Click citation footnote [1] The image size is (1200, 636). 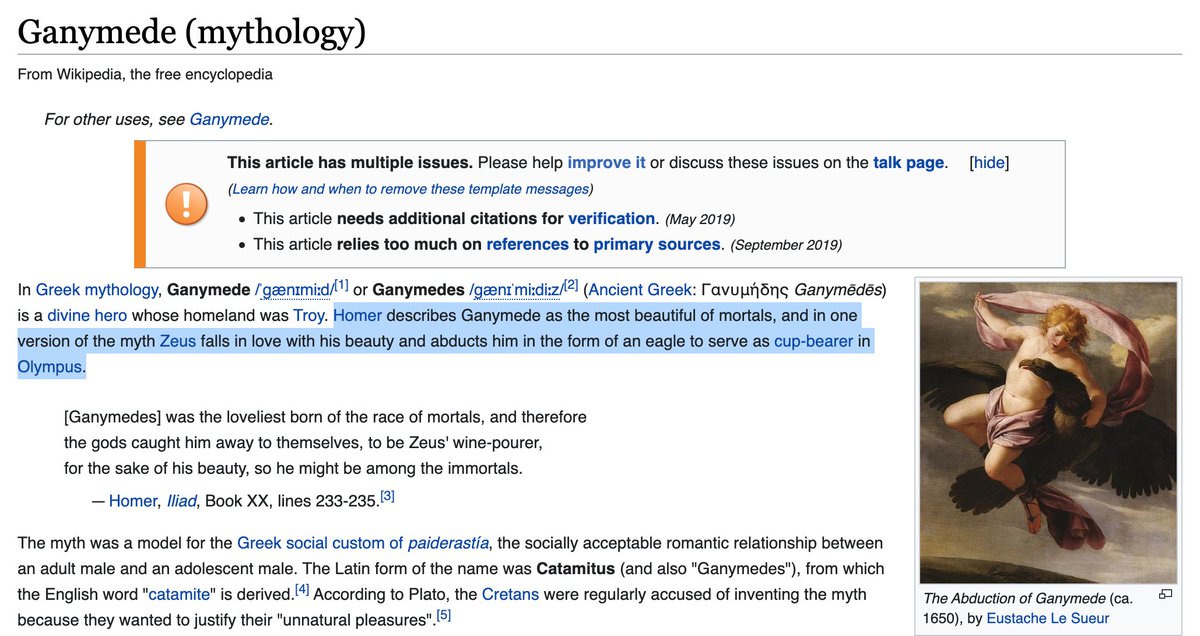pos(341,286)
